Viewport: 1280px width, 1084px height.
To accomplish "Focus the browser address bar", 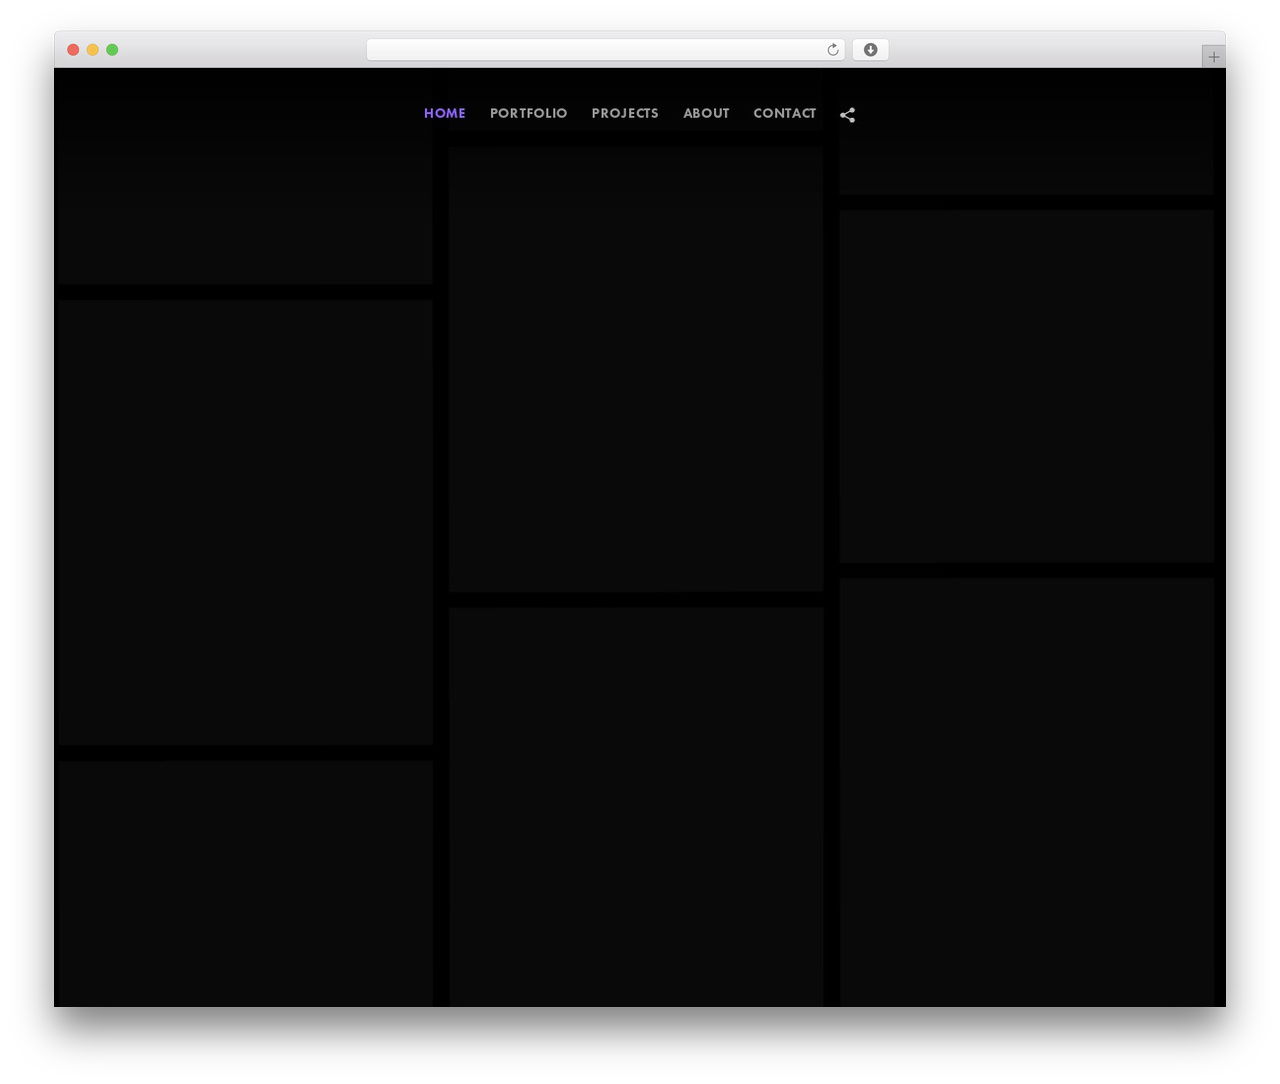I will 606,50.
